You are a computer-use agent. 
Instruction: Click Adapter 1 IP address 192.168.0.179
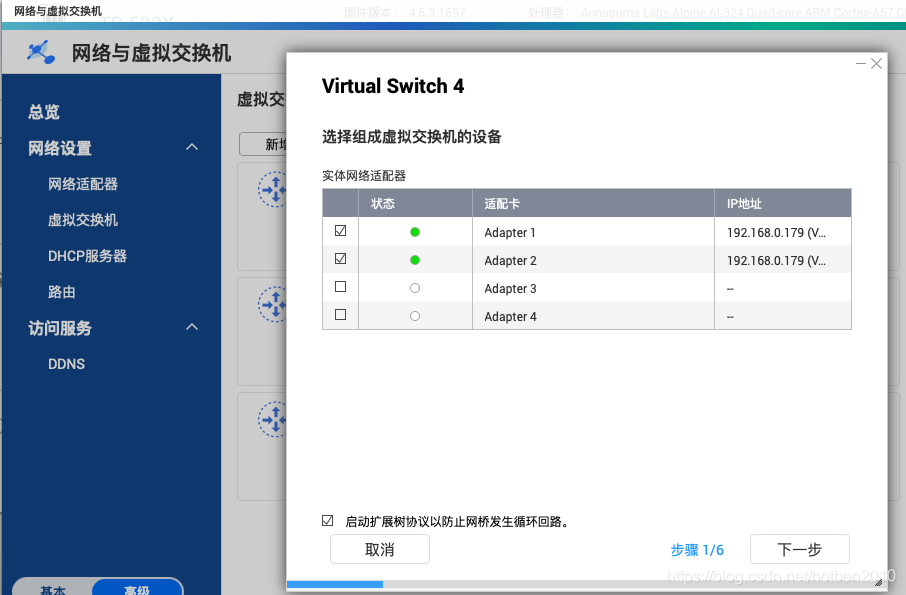click(777, 232)
